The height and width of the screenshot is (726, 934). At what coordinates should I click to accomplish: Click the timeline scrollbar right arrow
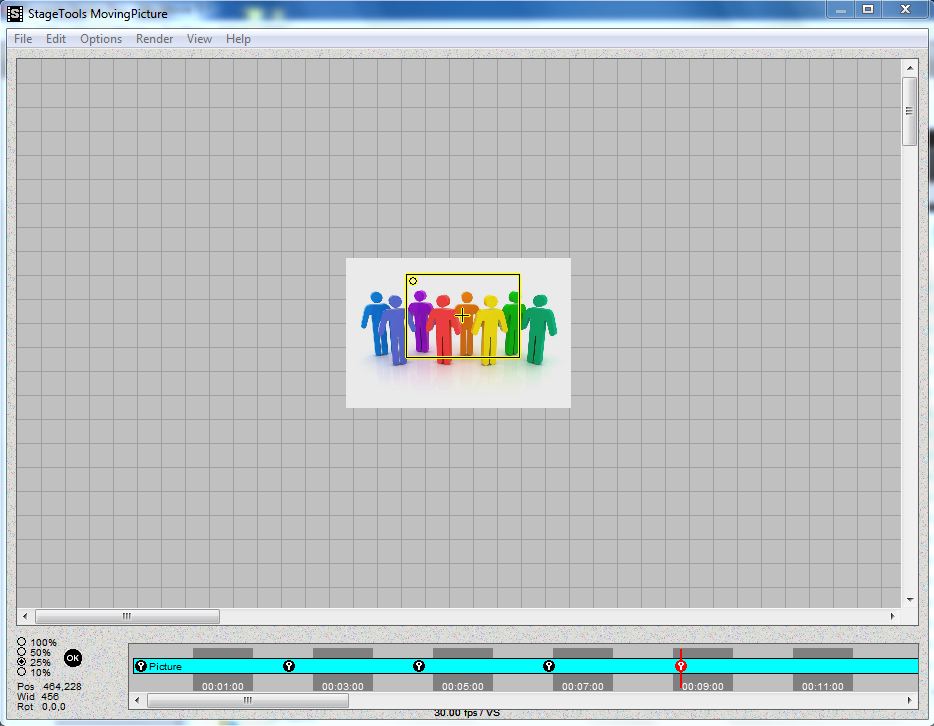click(910, 700)
